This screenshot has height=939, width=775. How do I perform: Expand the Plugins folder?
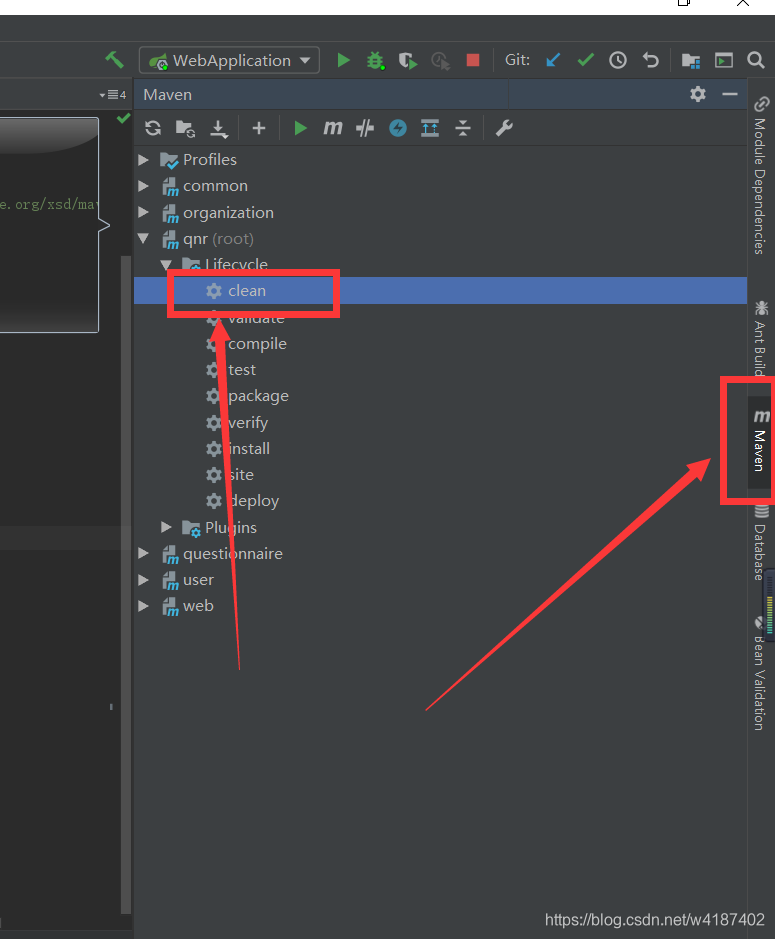click(x=166, y=527)
